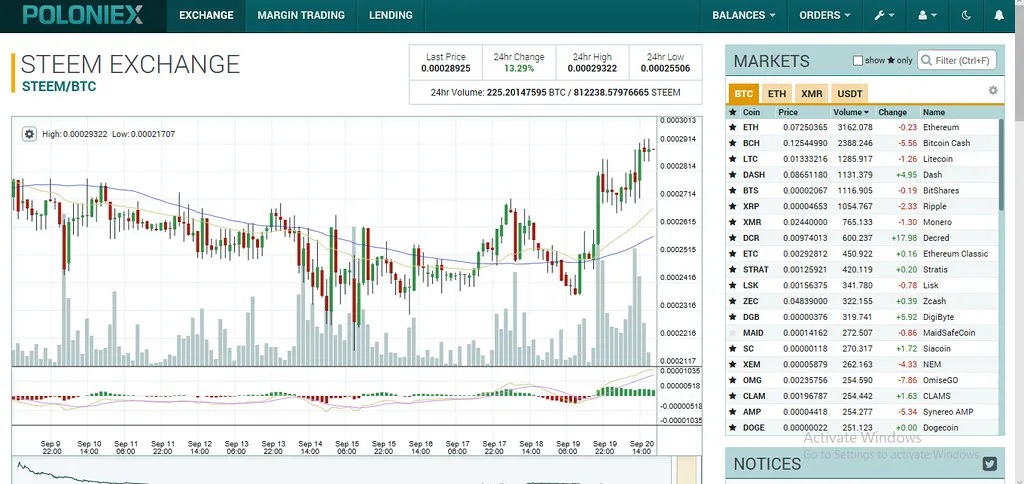Image resolution: width=1024 pixels, height=484 pixels.
Task: Open the user account menu
Action: (x=927, y=15)
